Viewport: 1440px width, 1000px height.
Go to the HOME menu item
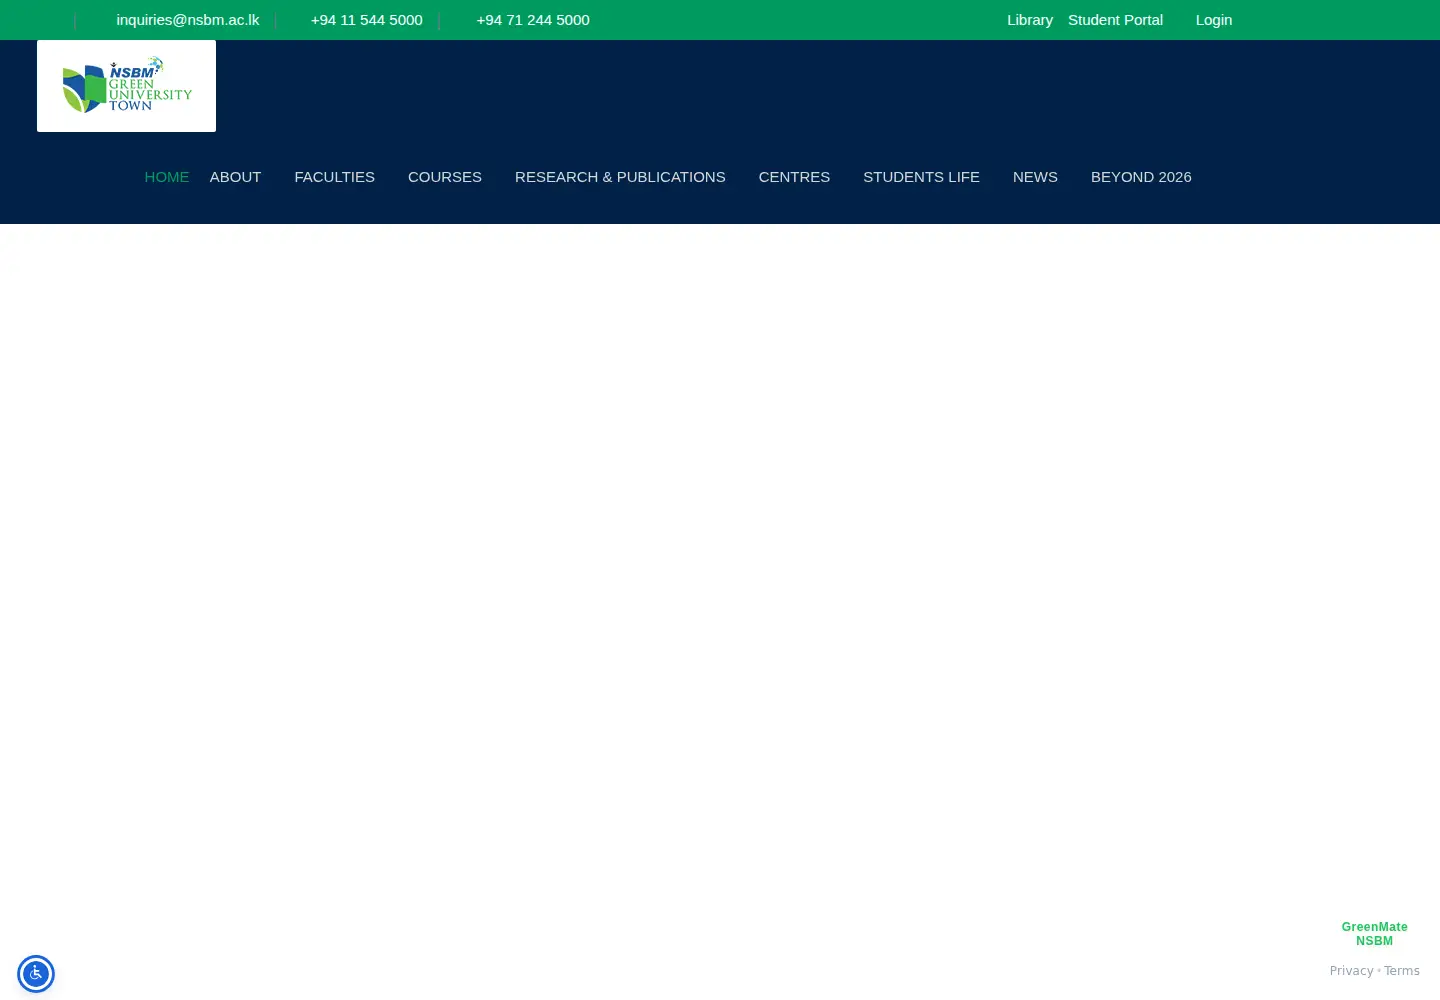coord(166,177)
